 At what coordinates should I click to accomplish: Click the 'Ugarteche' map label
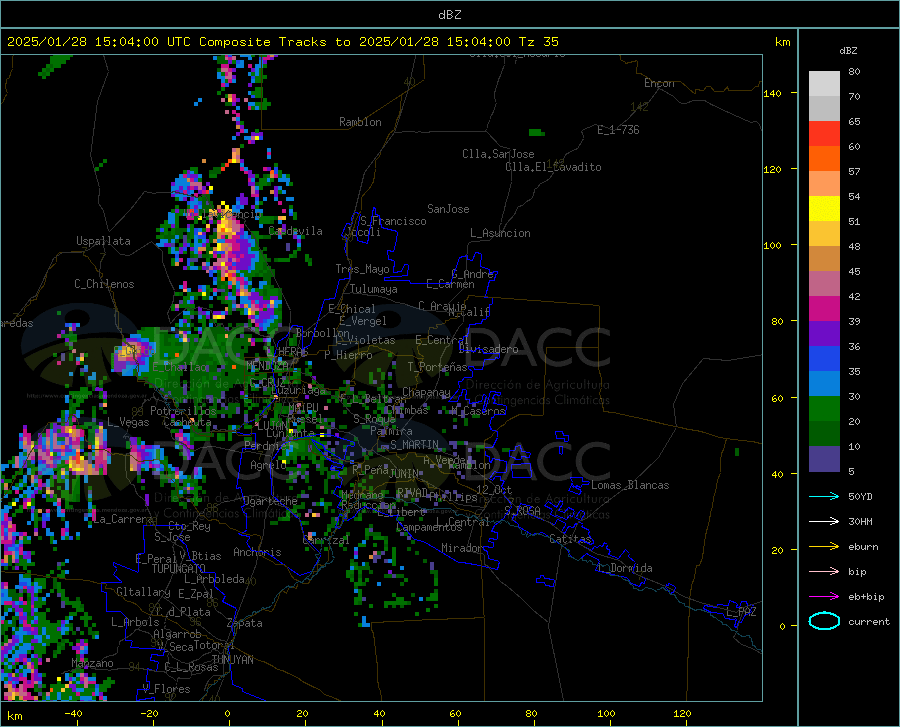[x=270, y=501]
